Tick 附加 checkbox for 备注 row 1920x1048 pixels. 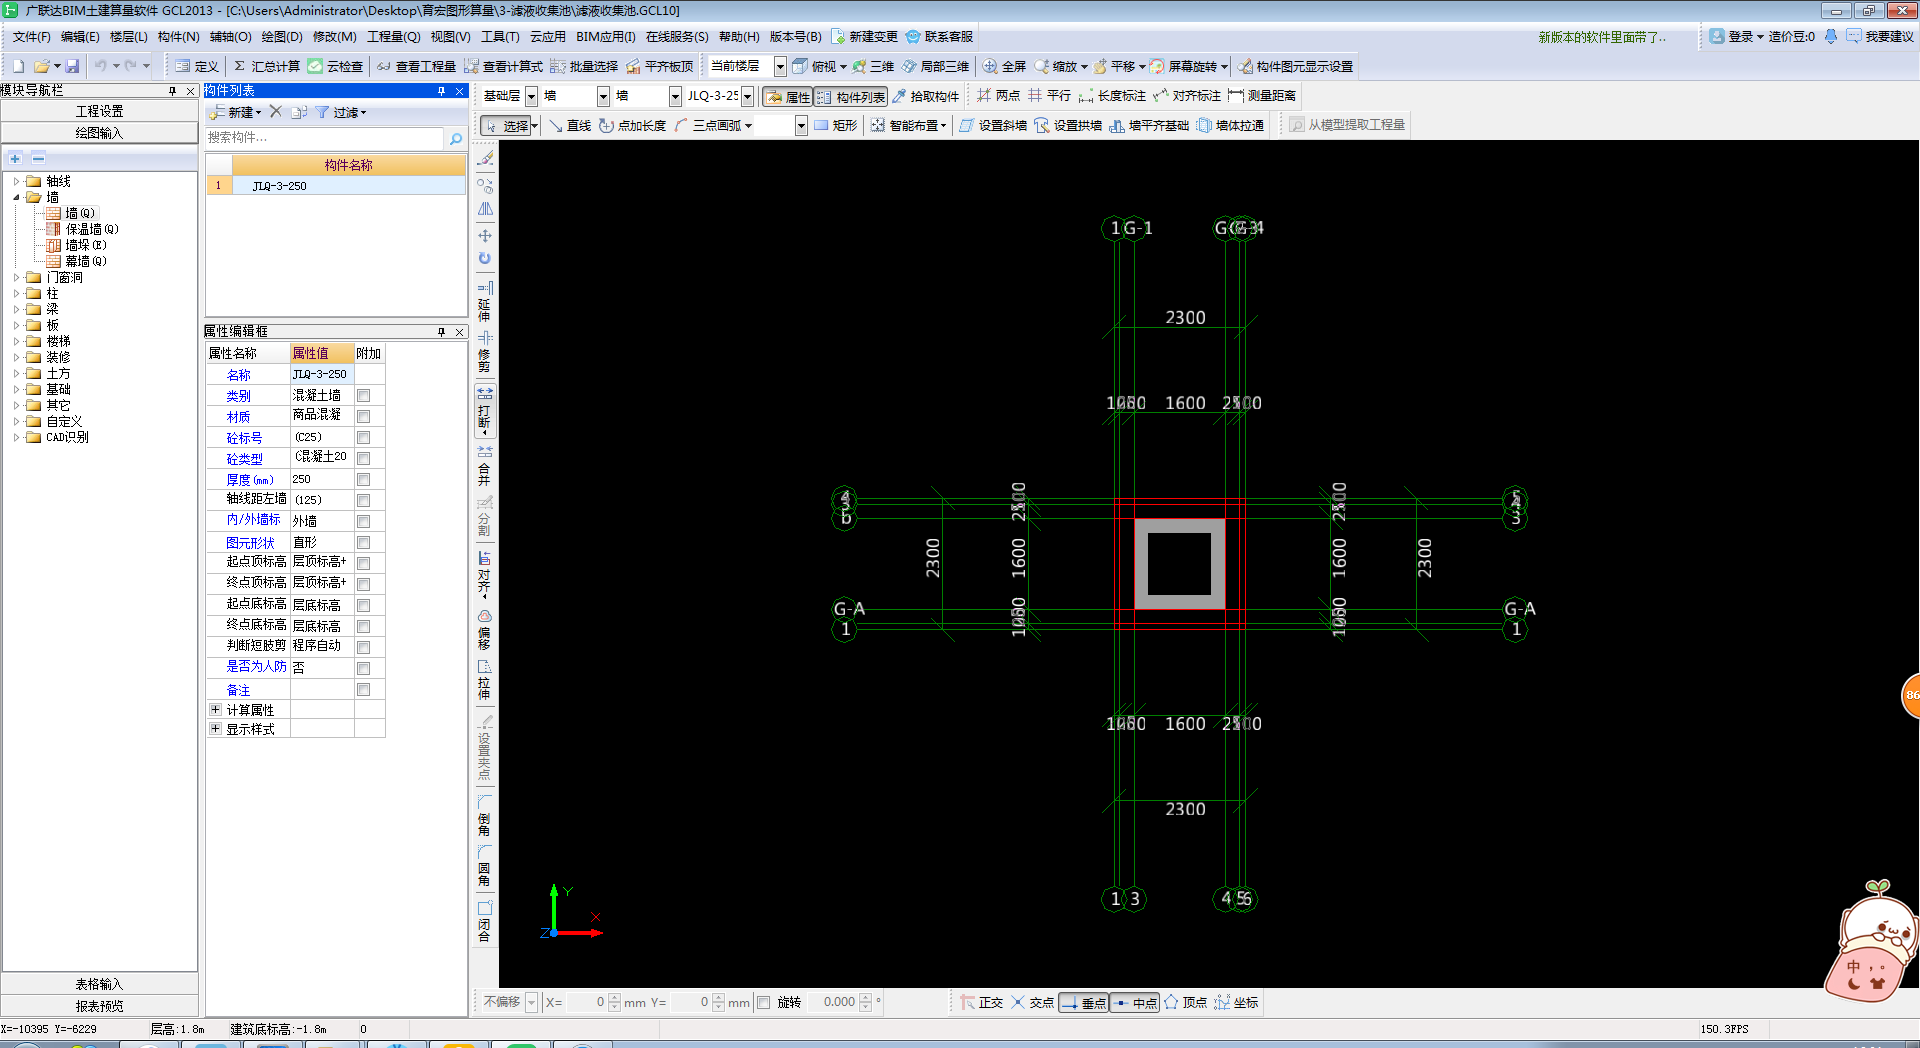tap(364, 690)
